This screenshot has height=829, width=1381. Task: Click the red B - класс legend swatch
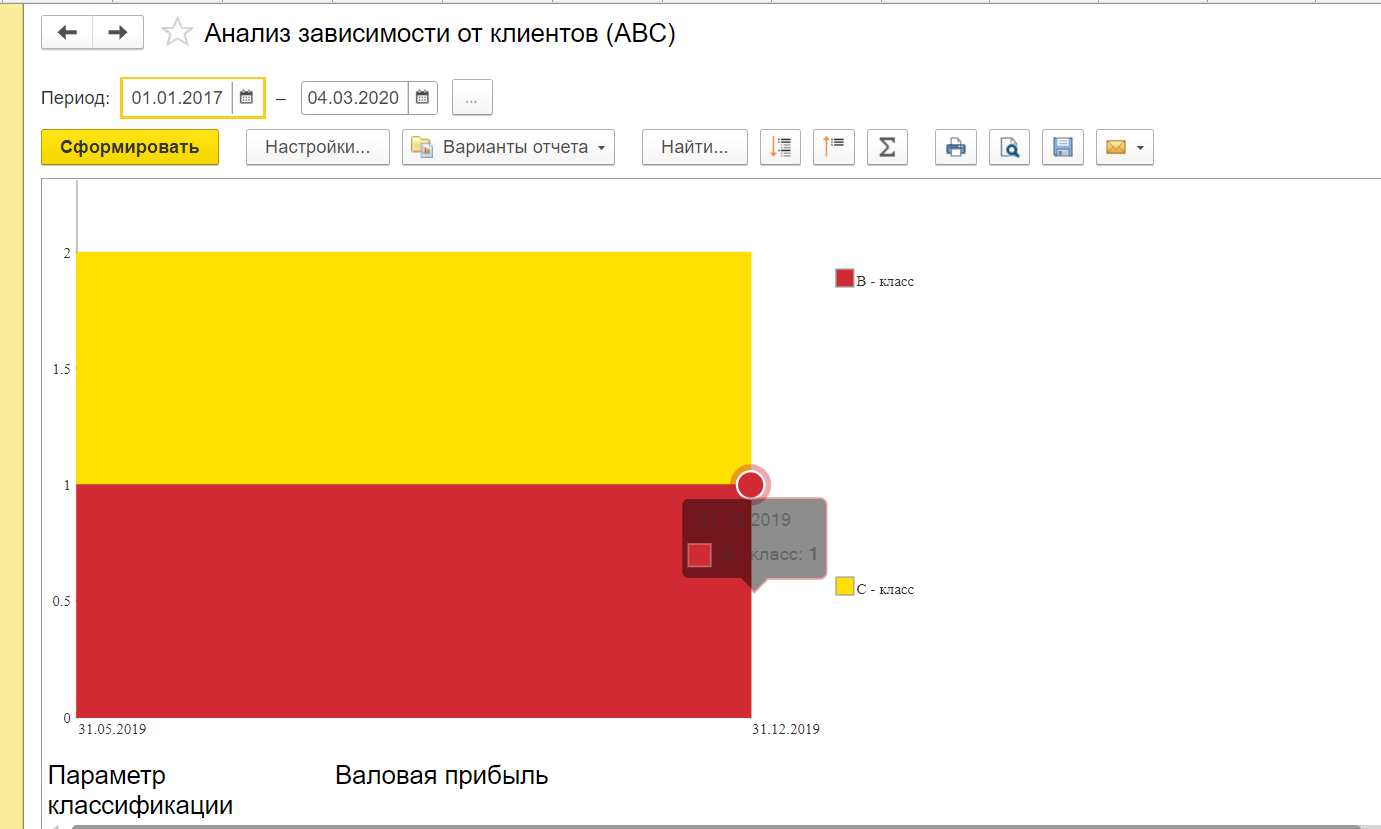(844, 279)
